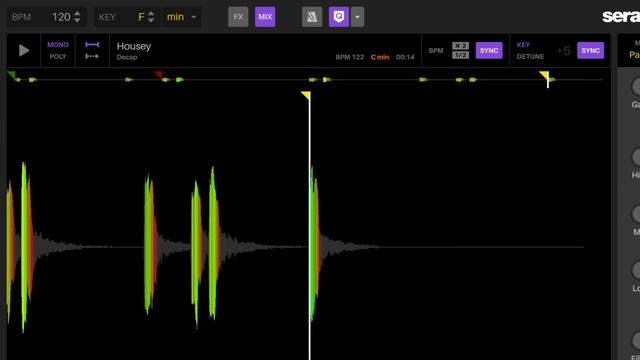Screen dimensions: 640x360
Task: Click the 00:14 duration text
Action: 405,57
